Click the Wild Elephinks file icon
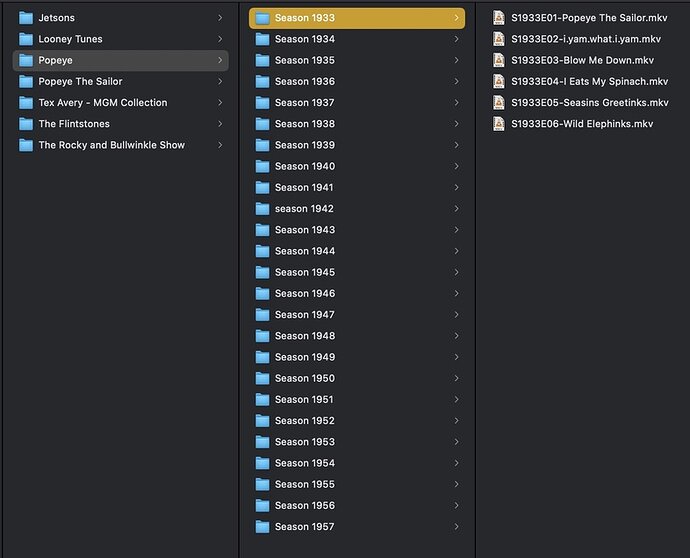This screenshot has width=690, height=558. click(x=498, y=124)
